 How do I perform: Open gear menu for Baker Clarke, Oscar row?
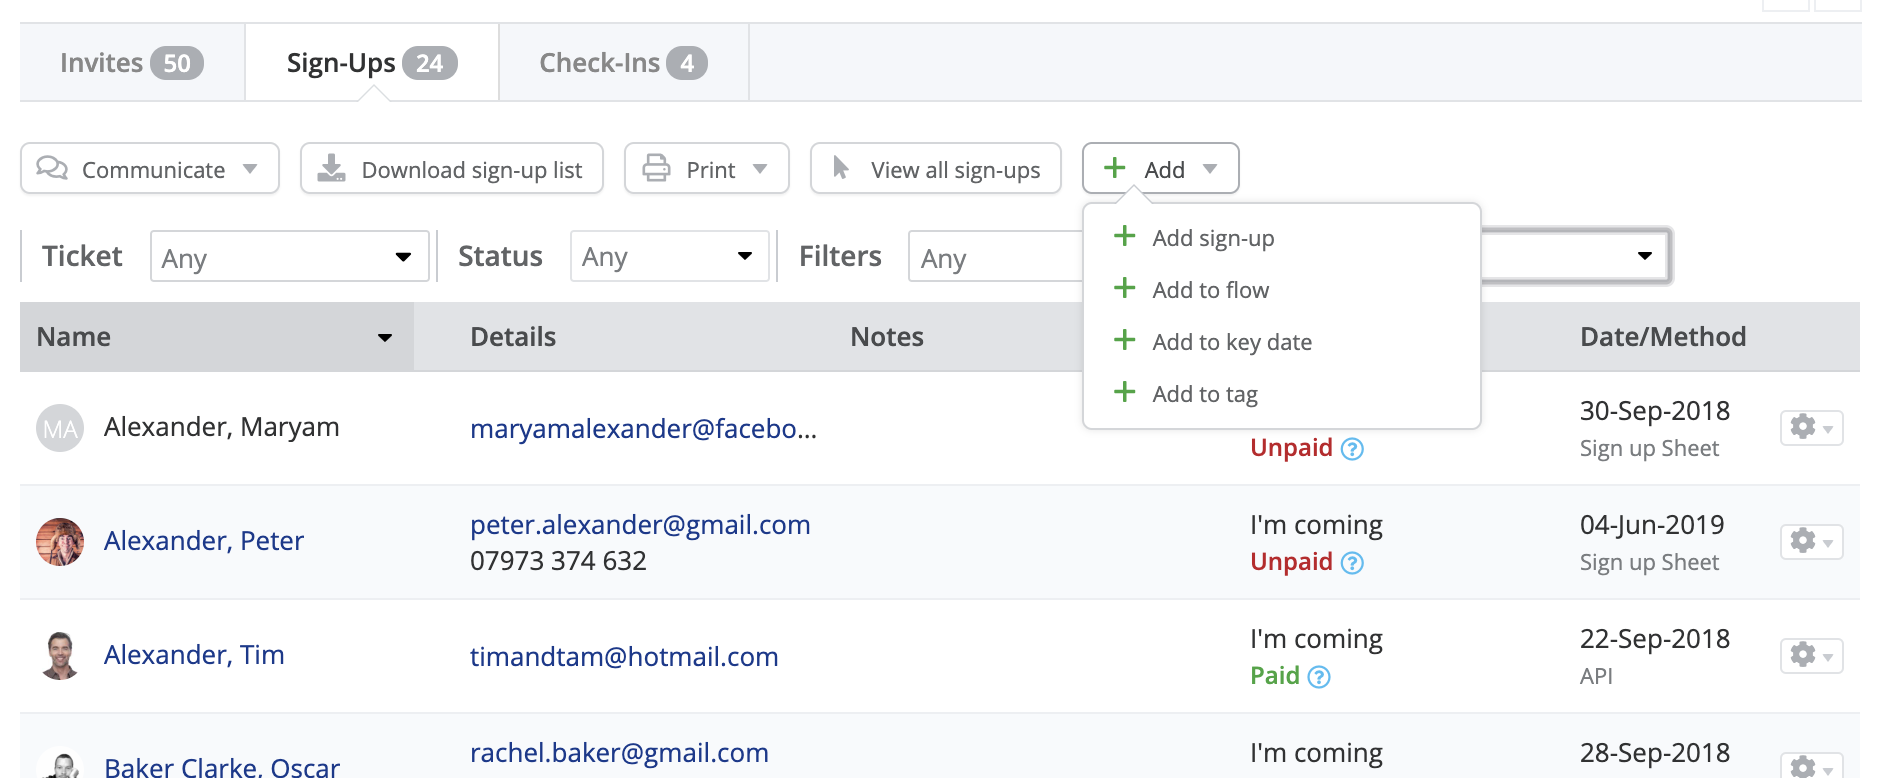[1811, 766]
